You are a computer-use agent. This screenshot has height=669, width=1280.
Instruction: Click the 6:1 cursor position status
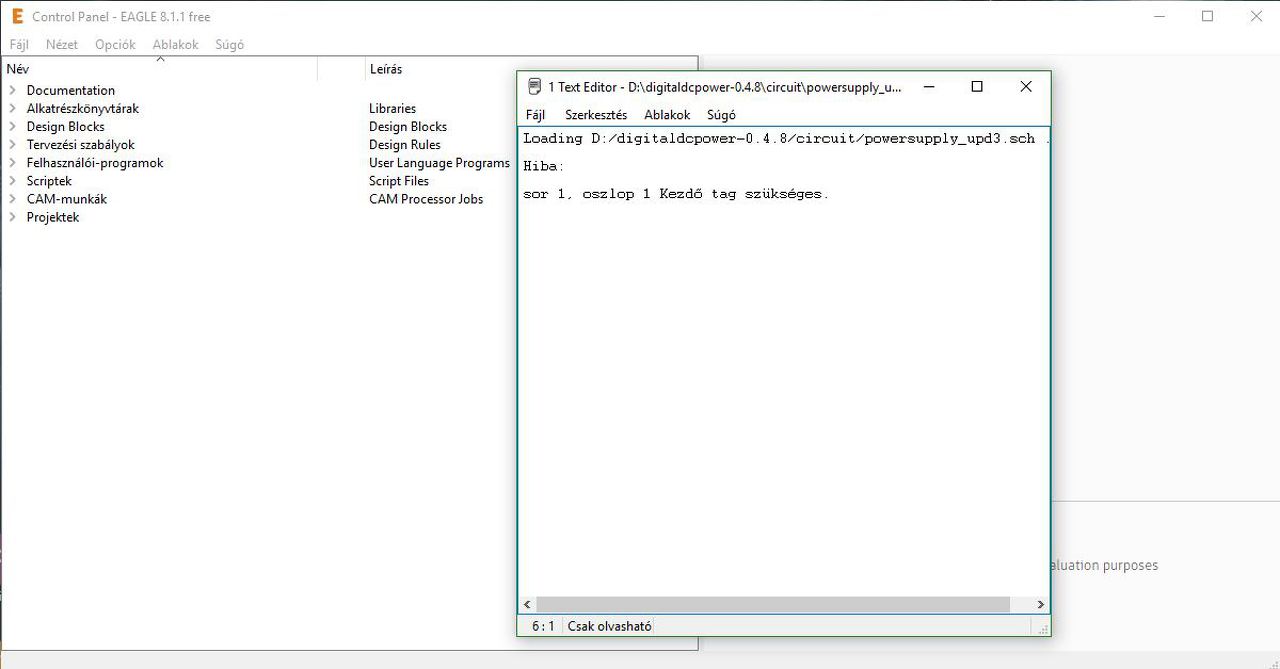coord(542,626)
